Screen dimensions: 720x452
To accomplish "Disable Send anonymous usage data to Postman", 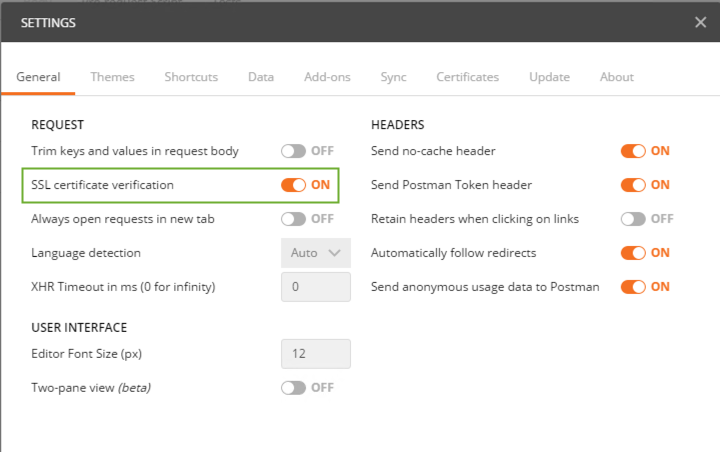I will point(634,287).
